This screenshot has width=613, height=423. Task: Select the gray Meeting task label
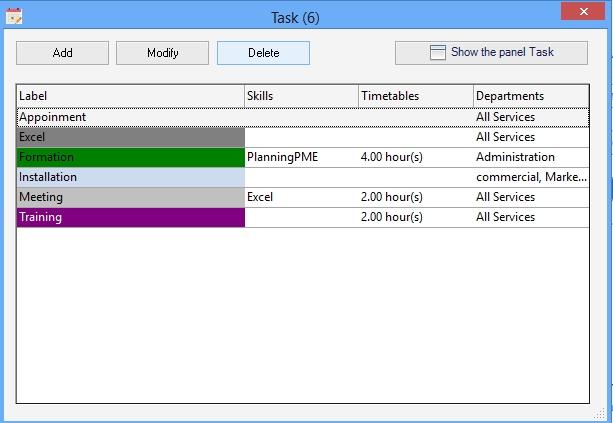click(130, 197)
